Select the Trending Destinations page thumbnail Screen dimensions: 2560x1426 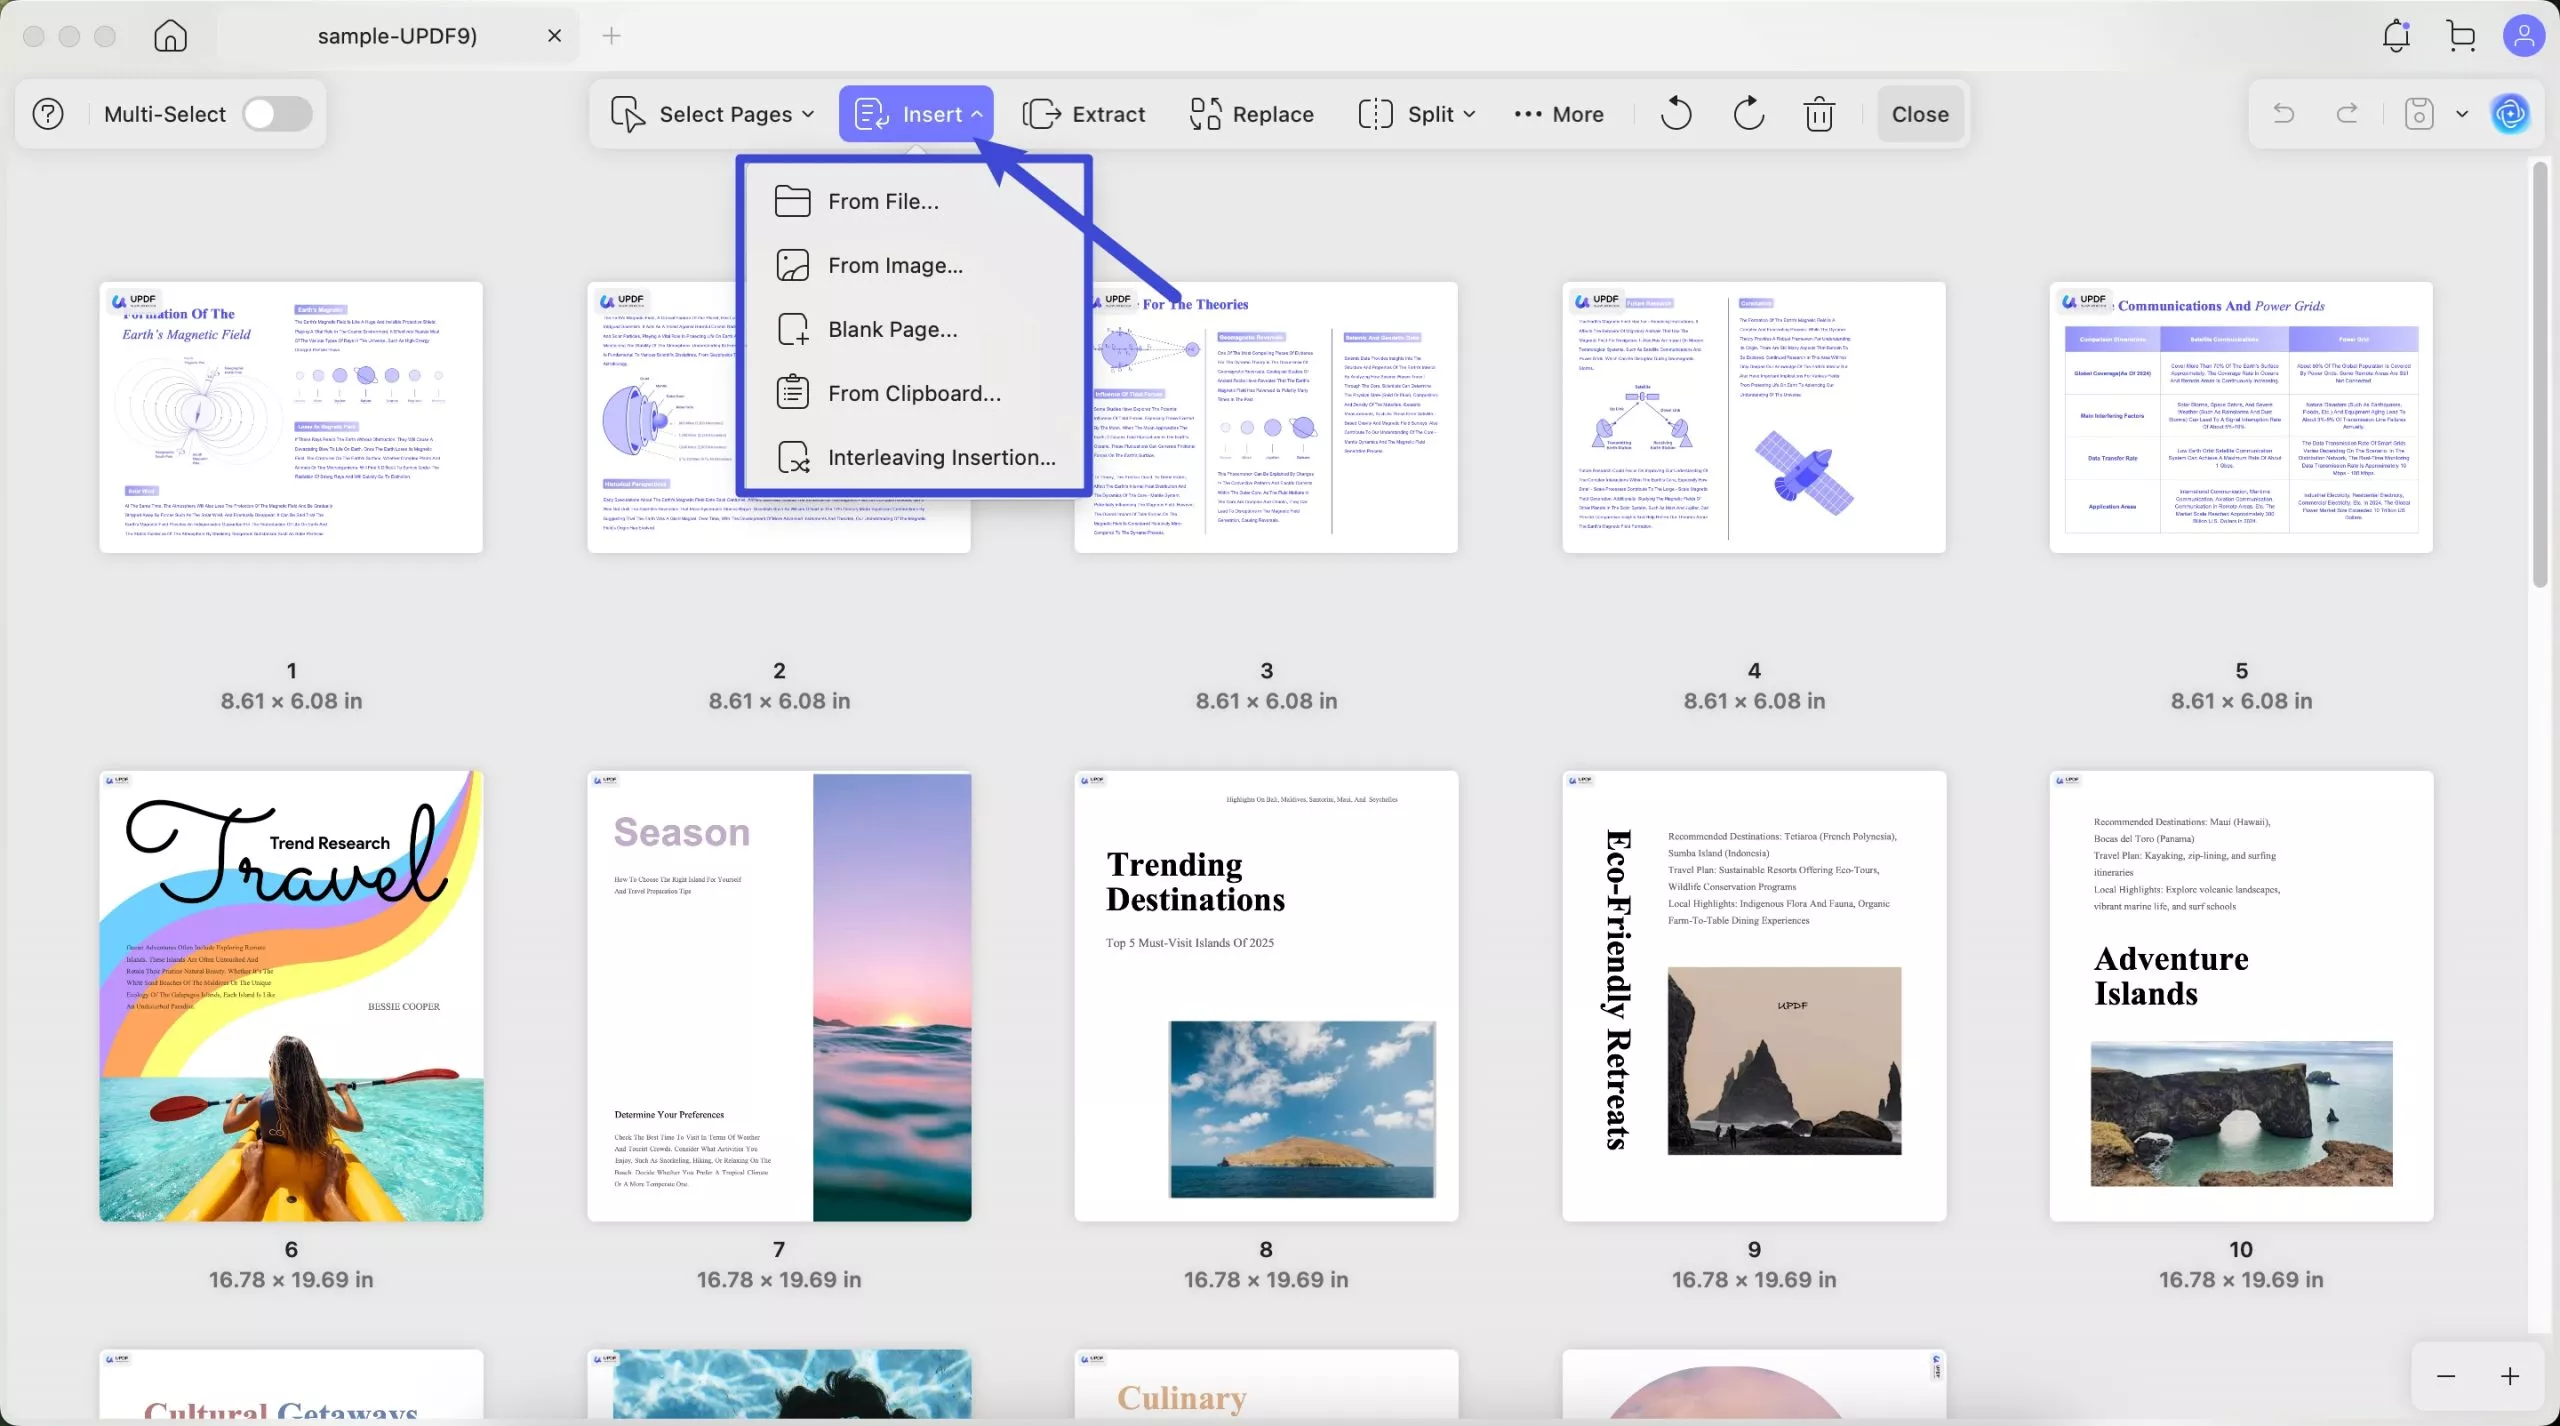[x=1266, y=995]
